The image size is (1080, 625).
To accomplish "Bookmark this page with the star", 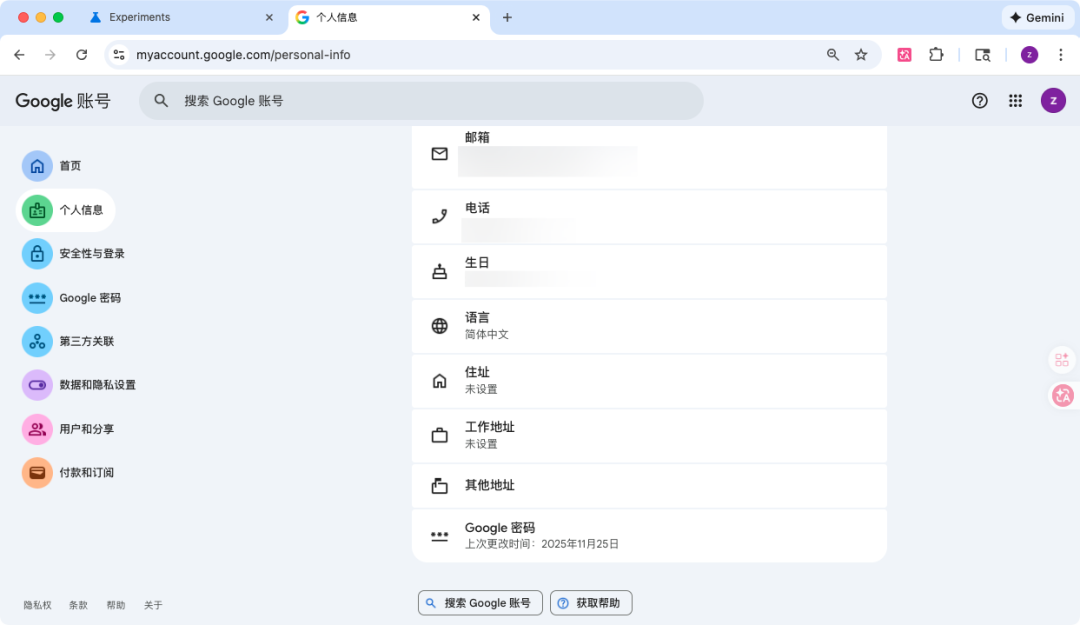I will coord(861,54).
